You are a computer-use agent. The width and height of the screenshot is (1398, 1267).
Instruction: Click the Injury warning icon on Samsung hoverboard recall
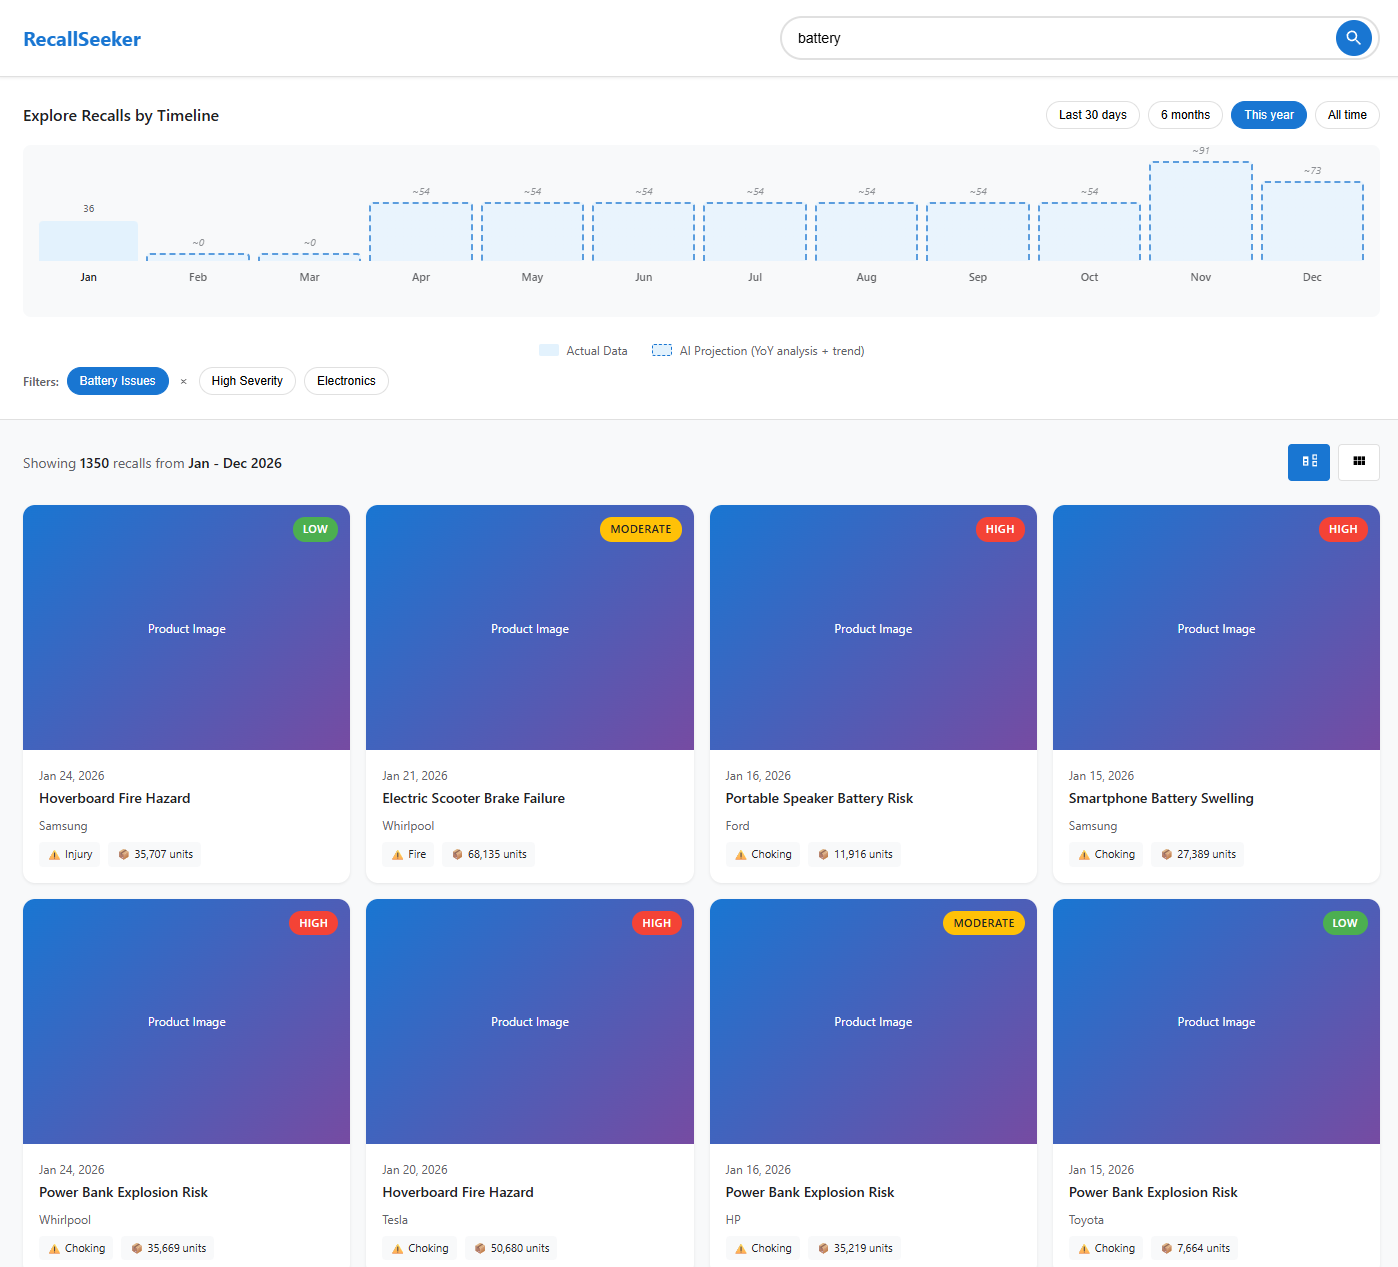(53, 854)
